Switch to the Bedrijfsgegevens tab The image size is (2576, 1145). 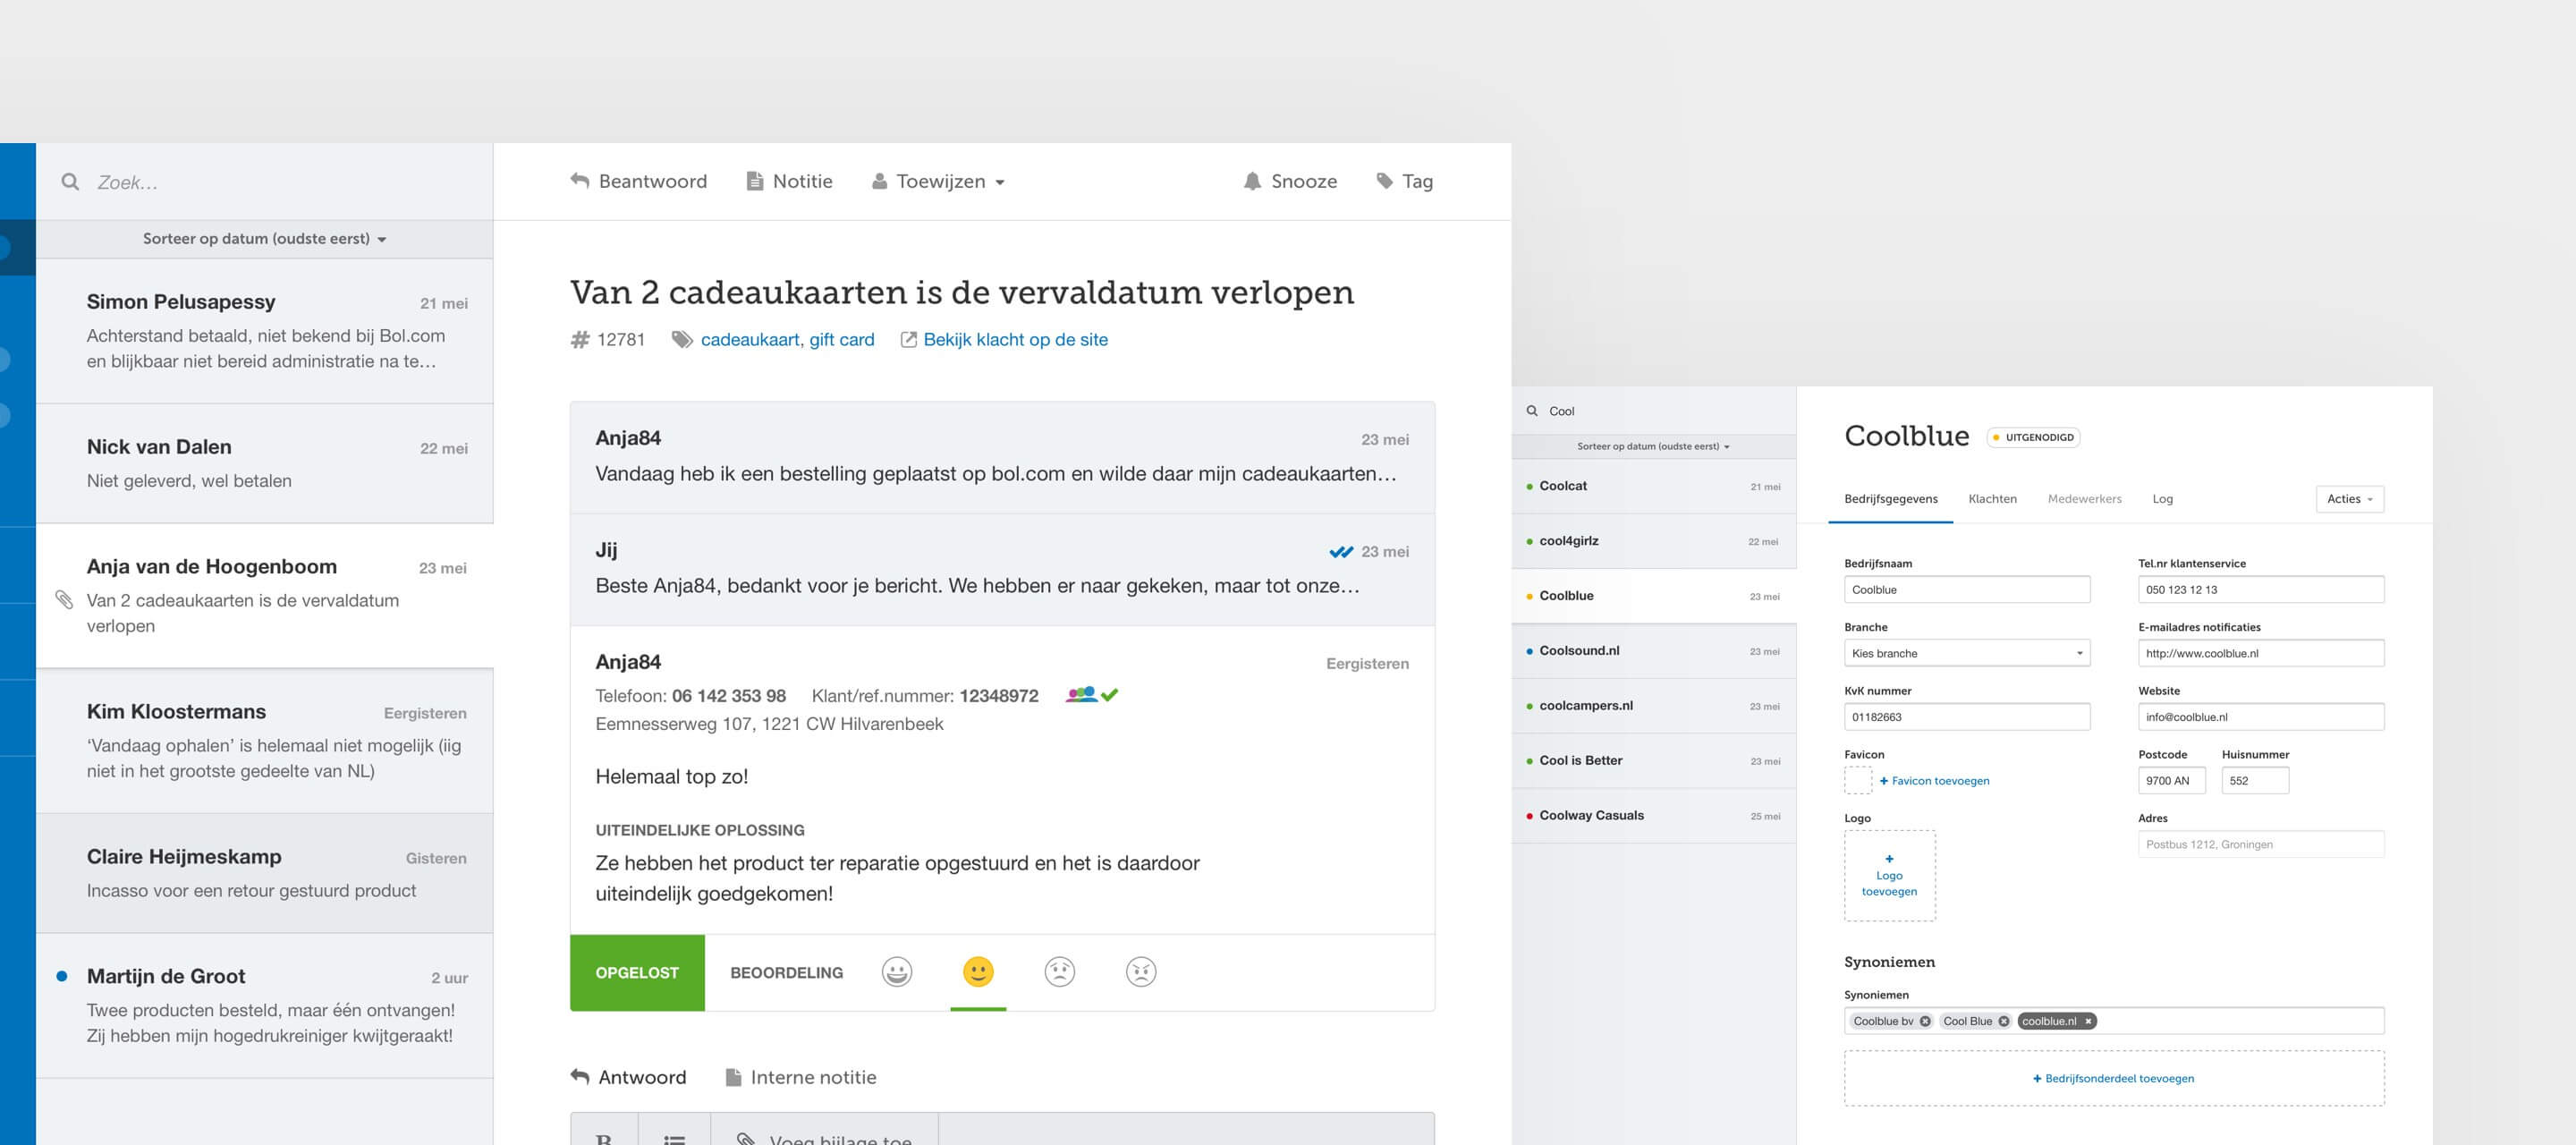tap(1890, 499)
